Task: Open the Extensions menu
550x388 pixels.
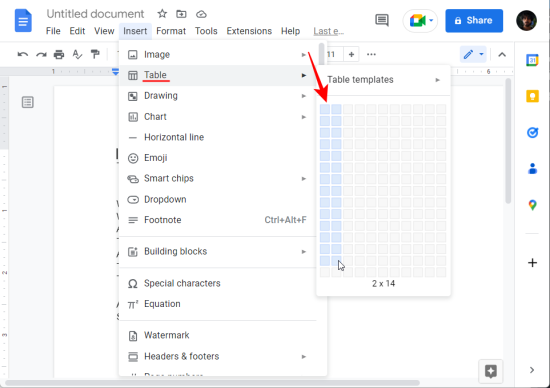Action: tap(249, 31)
